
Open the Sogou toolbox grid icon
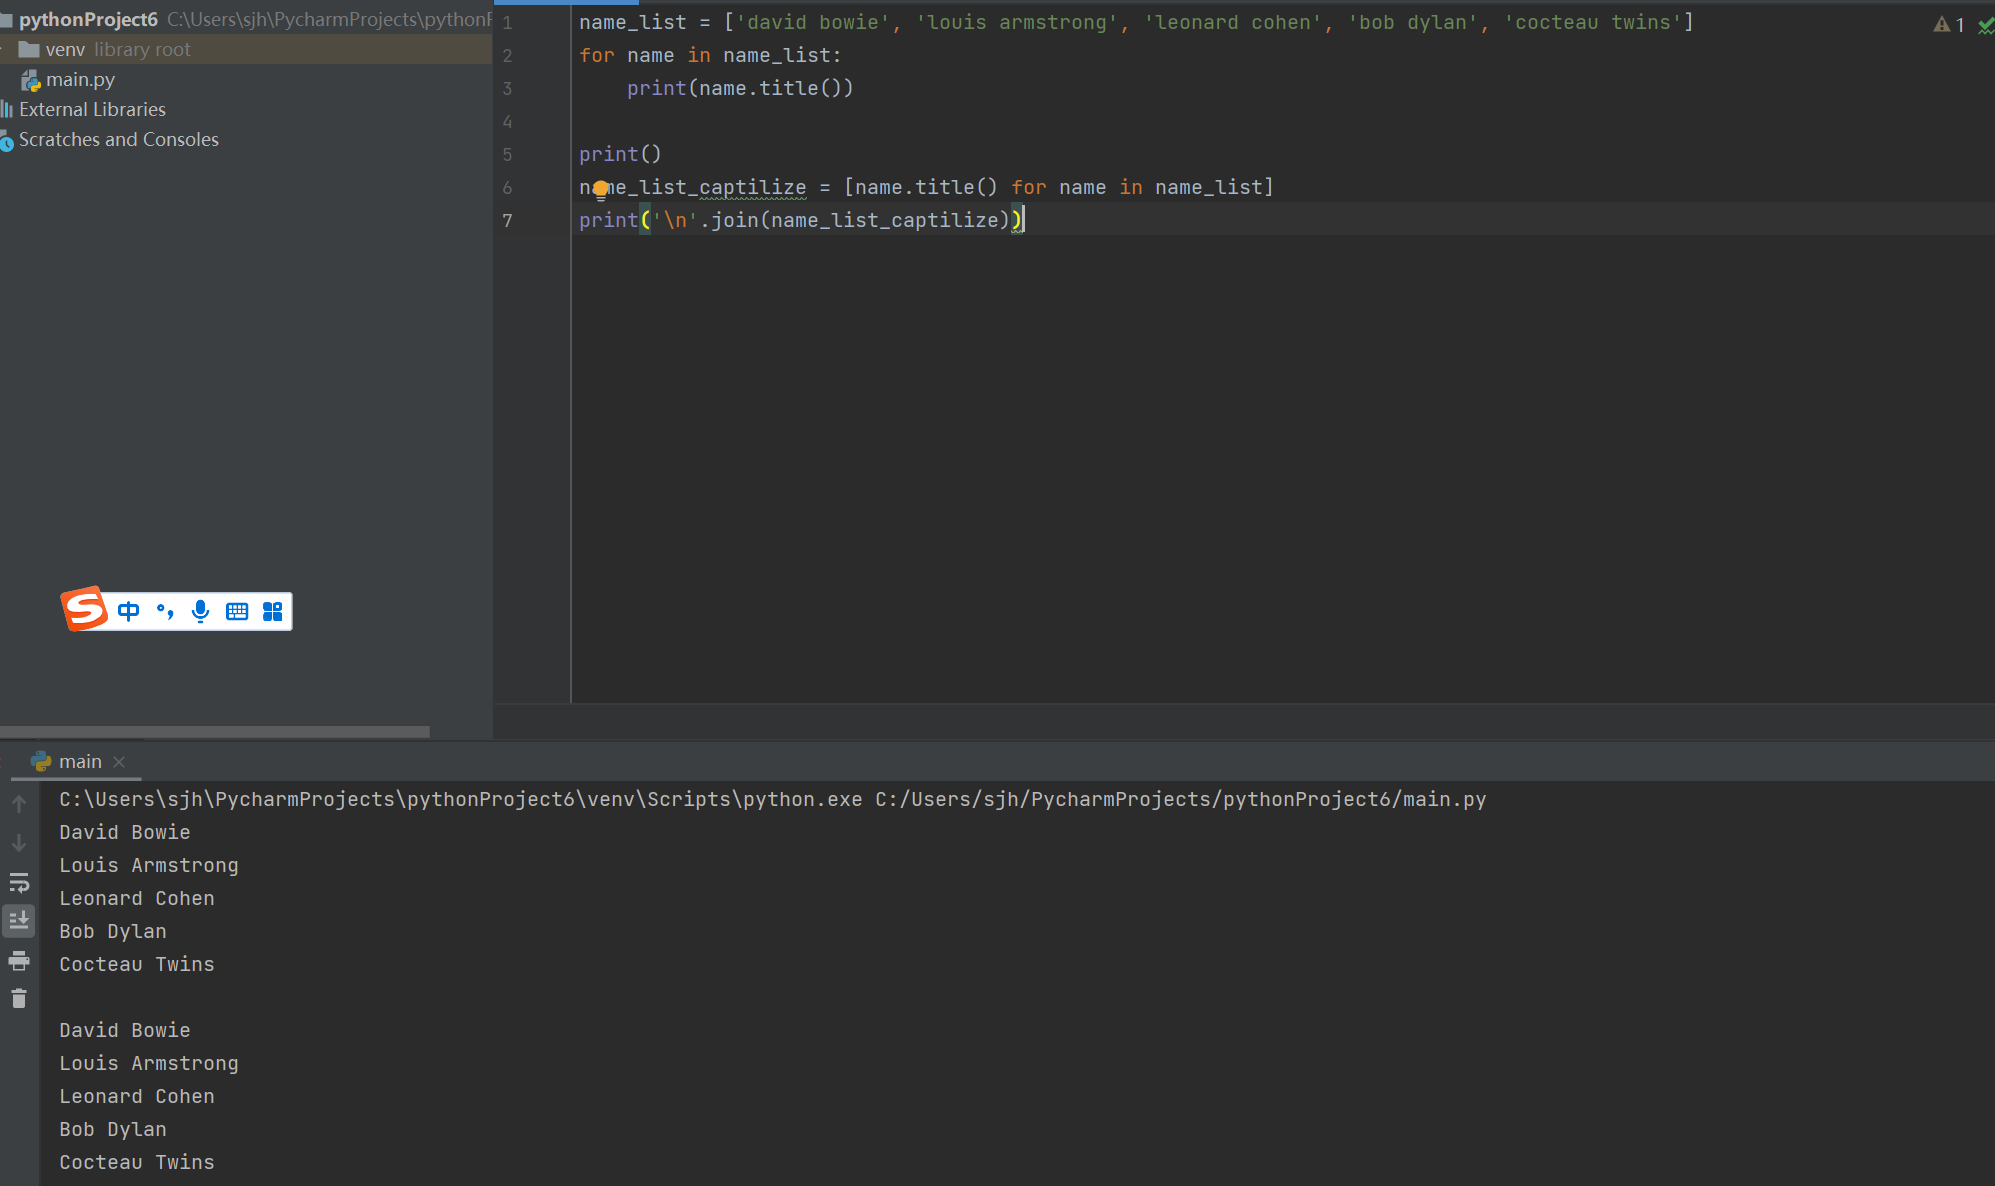point(272,611)
